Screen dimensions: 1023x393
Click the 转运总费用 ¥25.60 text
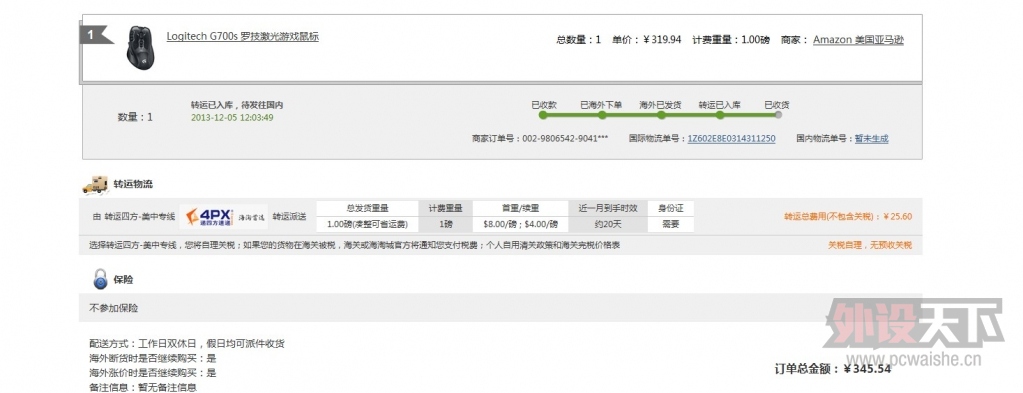pos(848,217)
